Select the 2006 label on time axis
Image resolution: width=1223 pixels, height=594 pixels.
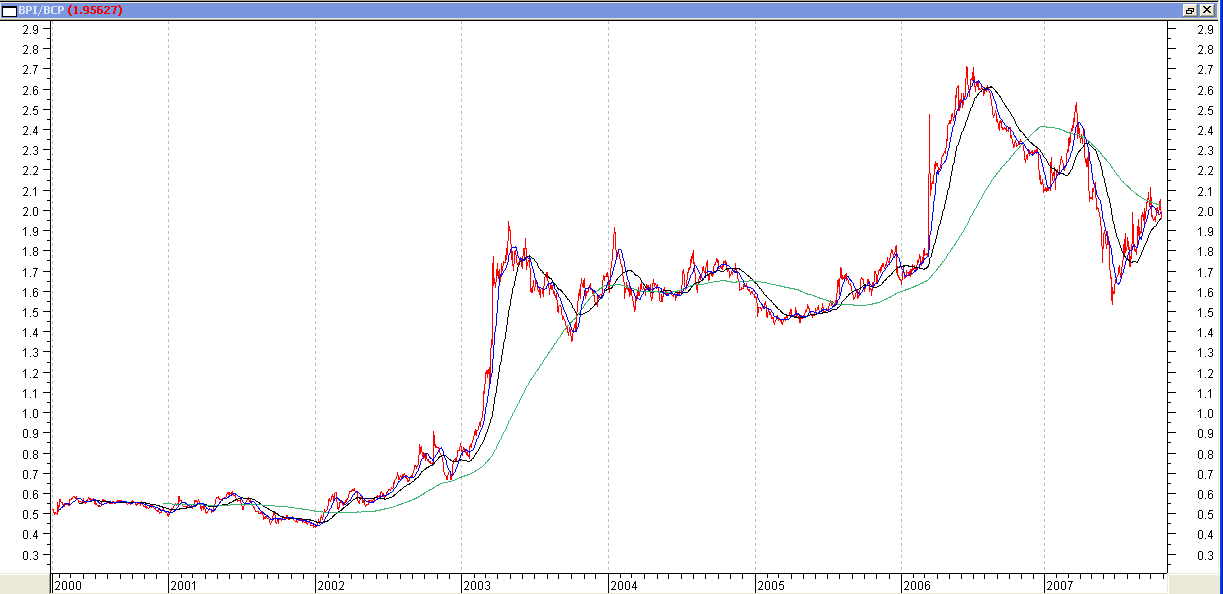(x=916, y=585)
